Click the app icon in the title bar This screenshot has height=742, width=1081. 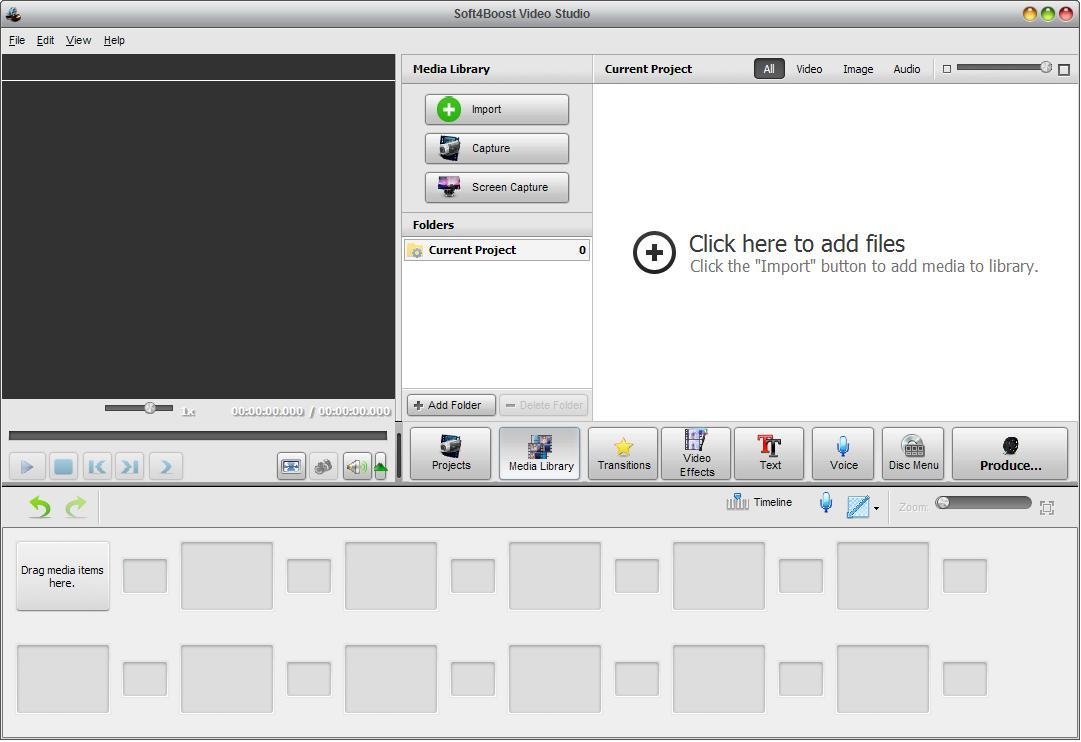(13, 13)
